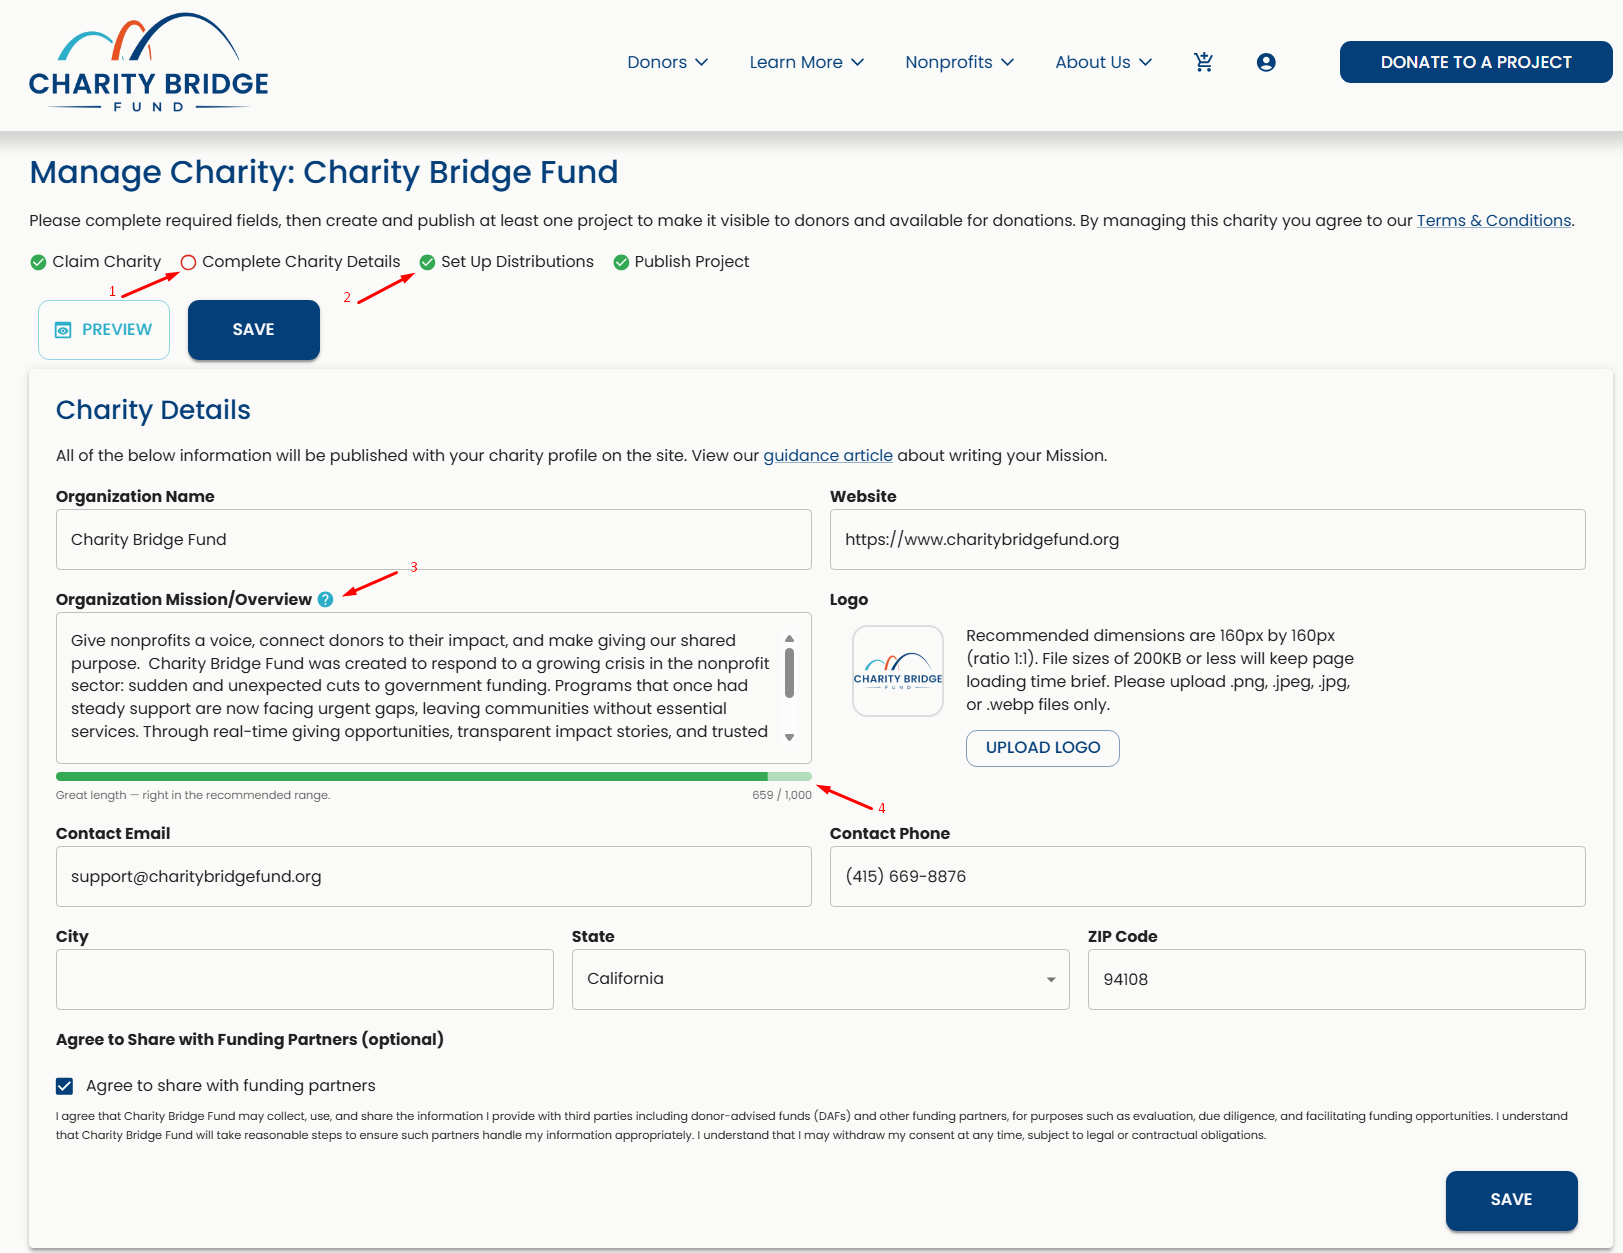Click the mission help question mark icon
The image size is (1623, 1253).
[x=326, y=600]
